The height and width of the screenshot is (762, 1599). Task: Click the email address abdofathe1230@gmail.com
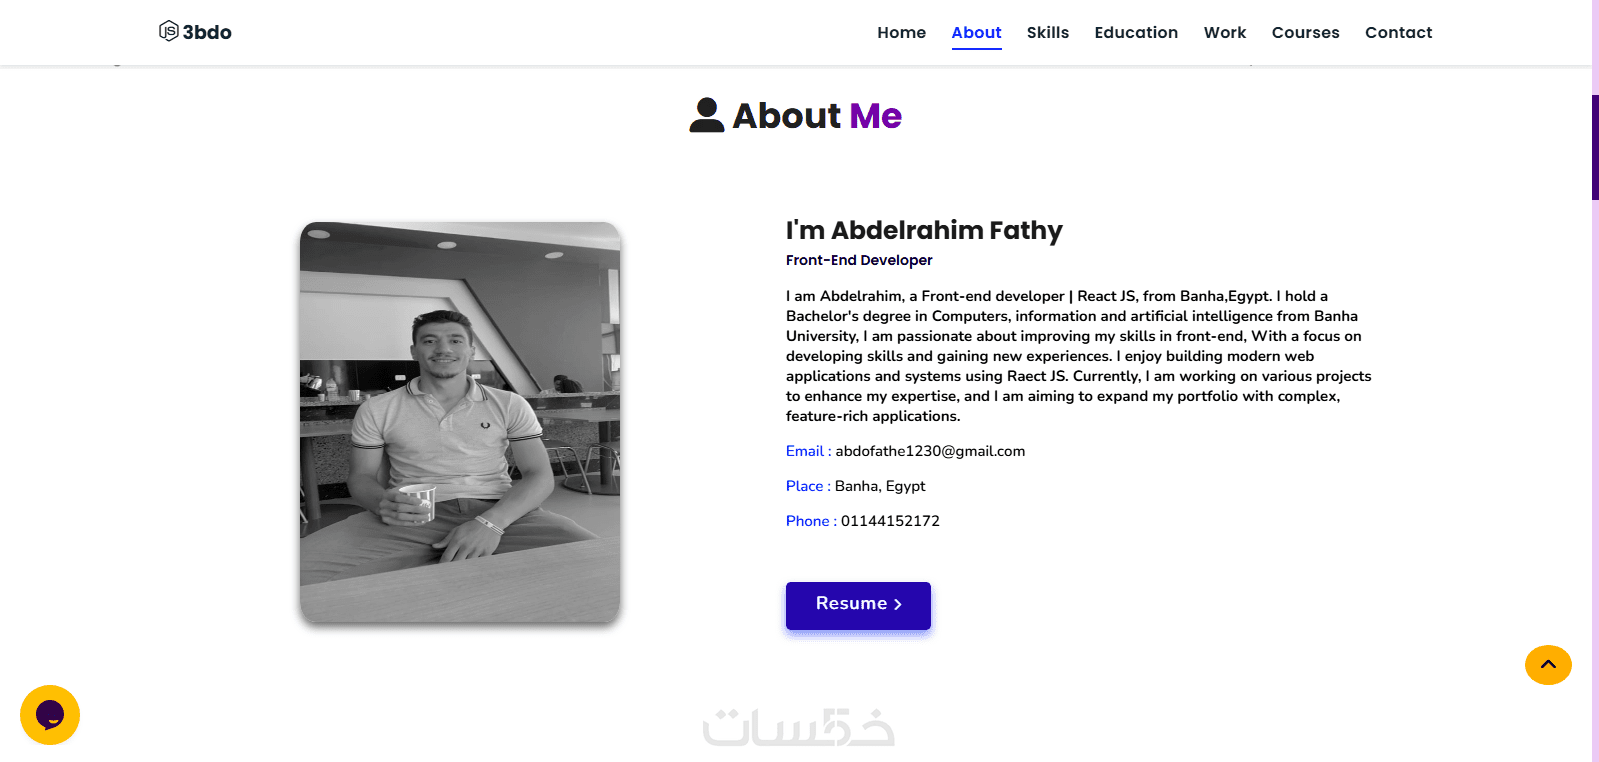coord(930,451)
